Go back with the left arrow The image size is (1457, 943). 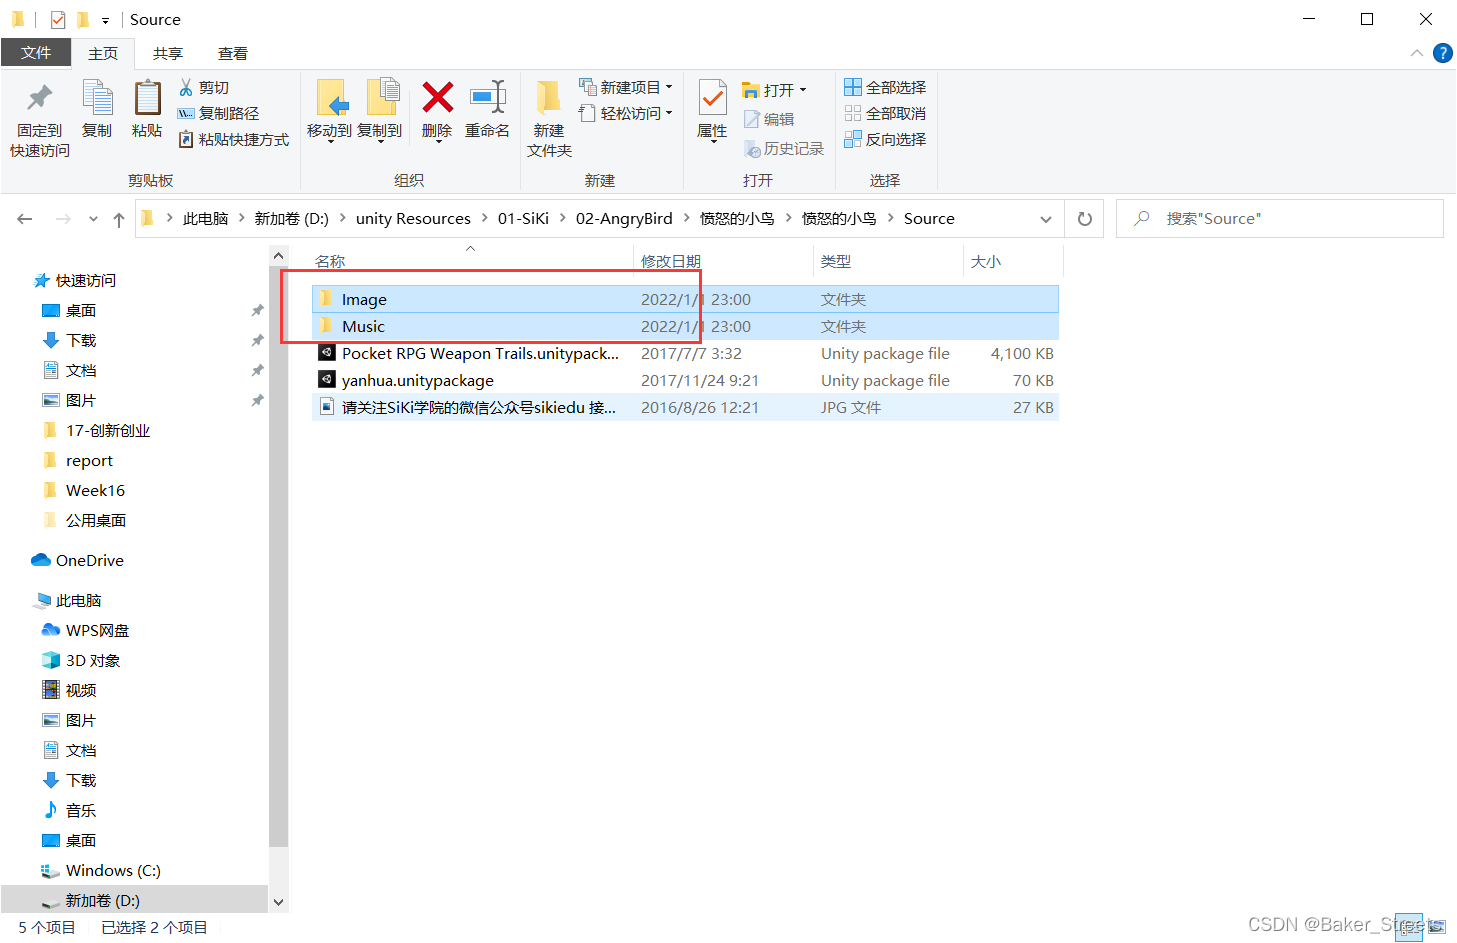pyautogui.click(x=25, y=219)
